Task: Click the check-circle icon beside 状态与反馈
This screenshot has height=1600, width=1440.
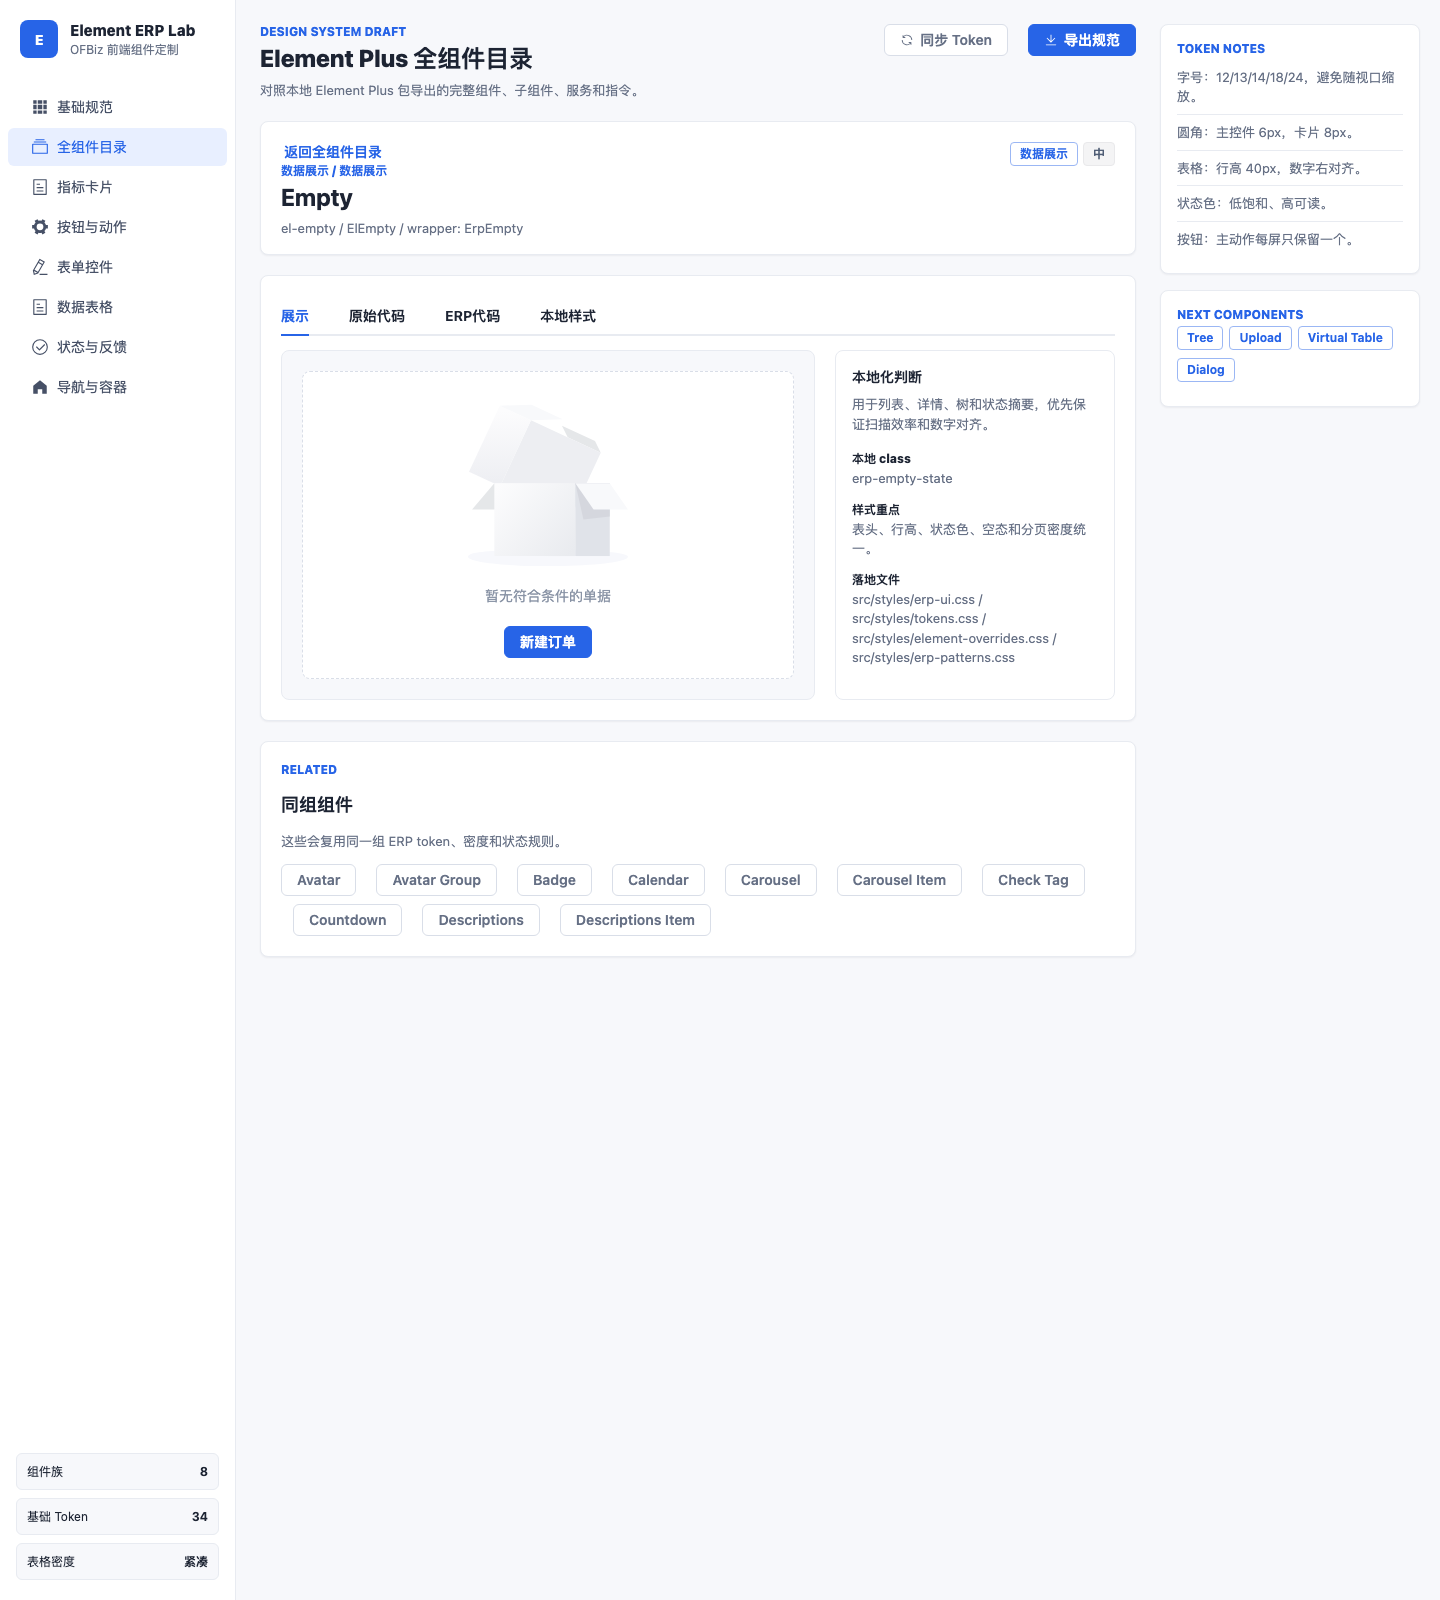Action: [x=40, y=347]
